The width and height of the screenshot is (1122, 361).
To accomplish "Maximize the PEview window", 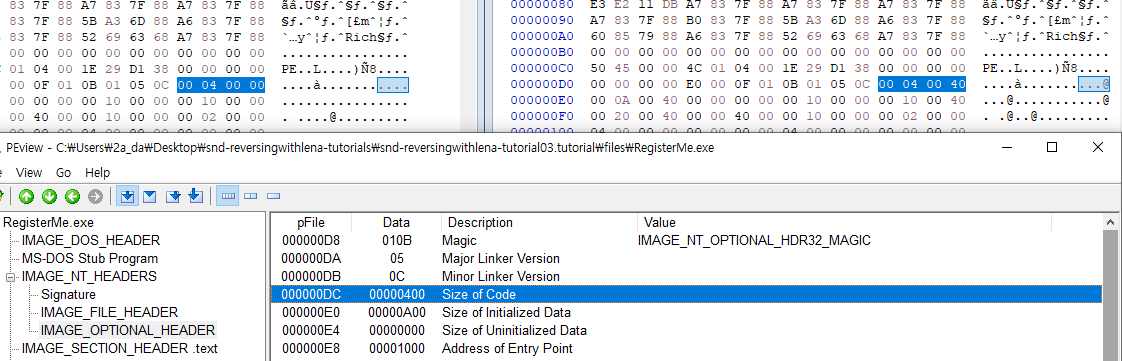I will 1052,148.
